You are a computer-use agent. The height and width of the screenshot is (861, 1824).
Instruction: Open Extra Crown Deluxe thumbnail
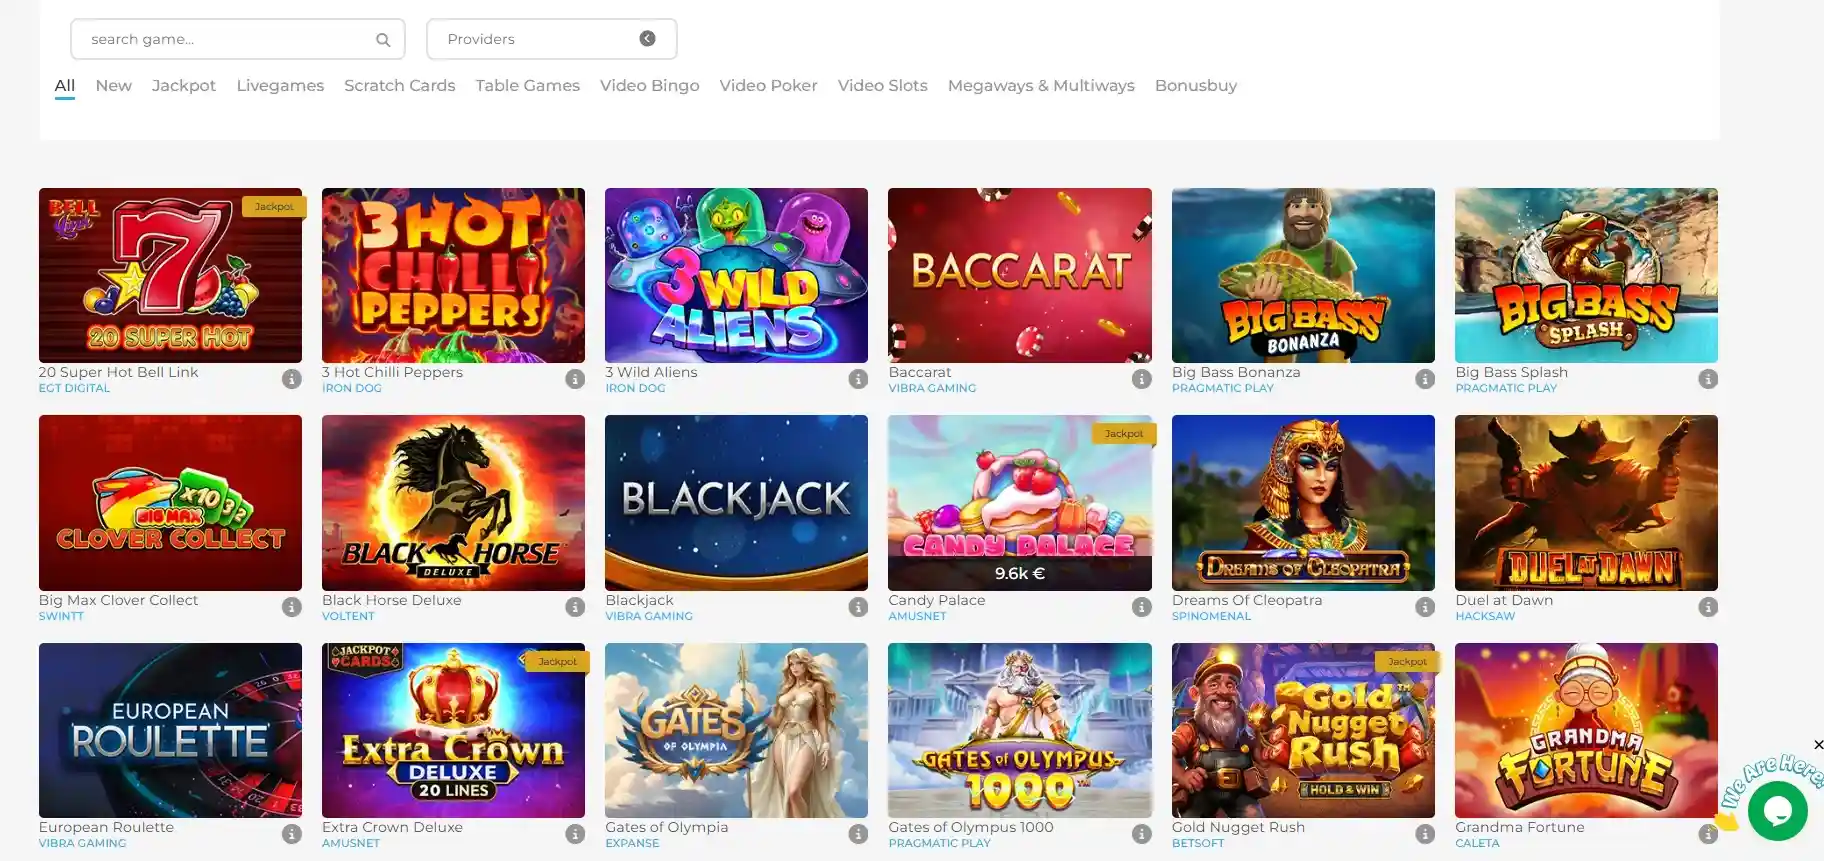pyautogui.click(x=453, y=730)
